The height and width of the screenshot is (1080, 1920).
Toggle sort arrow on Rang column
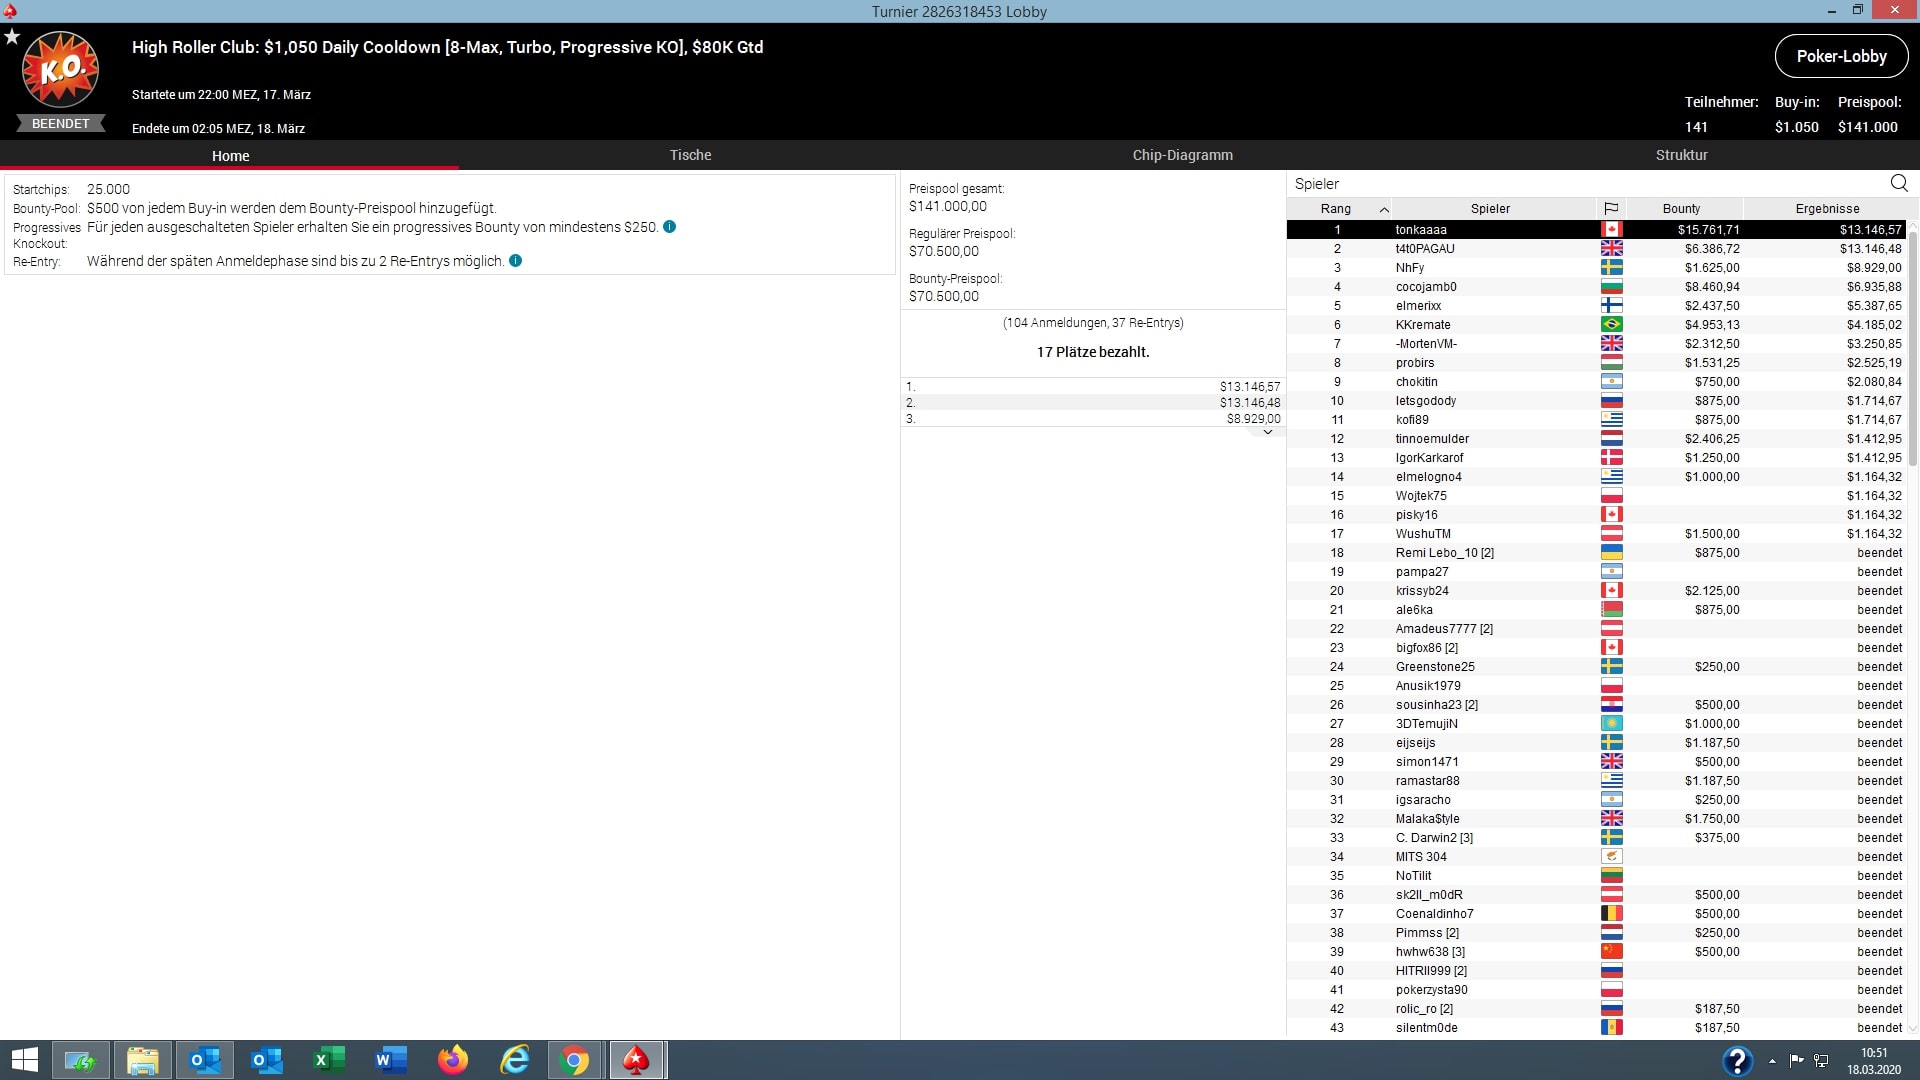pos(1384,209)
